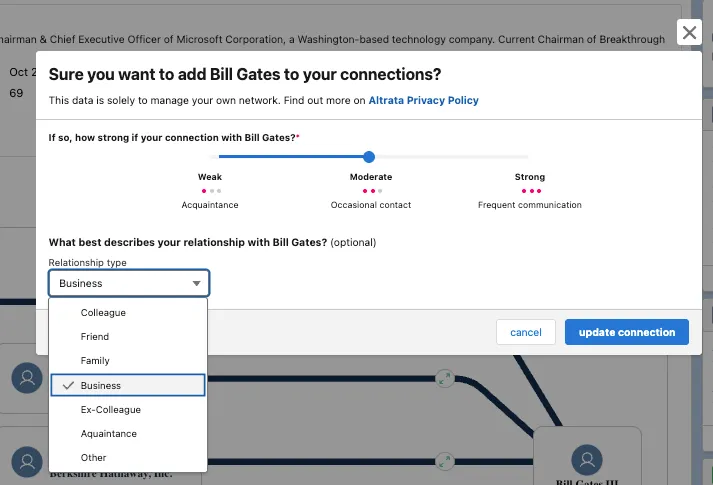
Task: Click the connection strength slider handle
Action: point(369,157)
